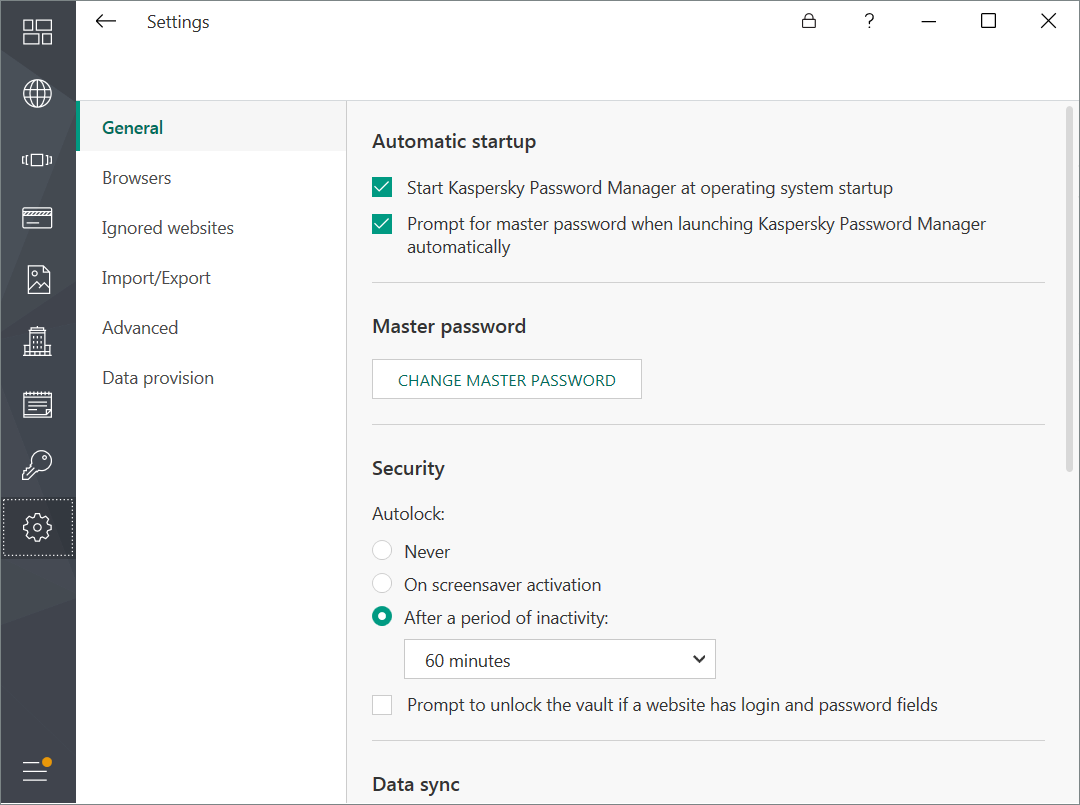The height and width of the screenshot is (805, 1080).
Task: Open the Import/Export settings section
Action: [156, 278]
